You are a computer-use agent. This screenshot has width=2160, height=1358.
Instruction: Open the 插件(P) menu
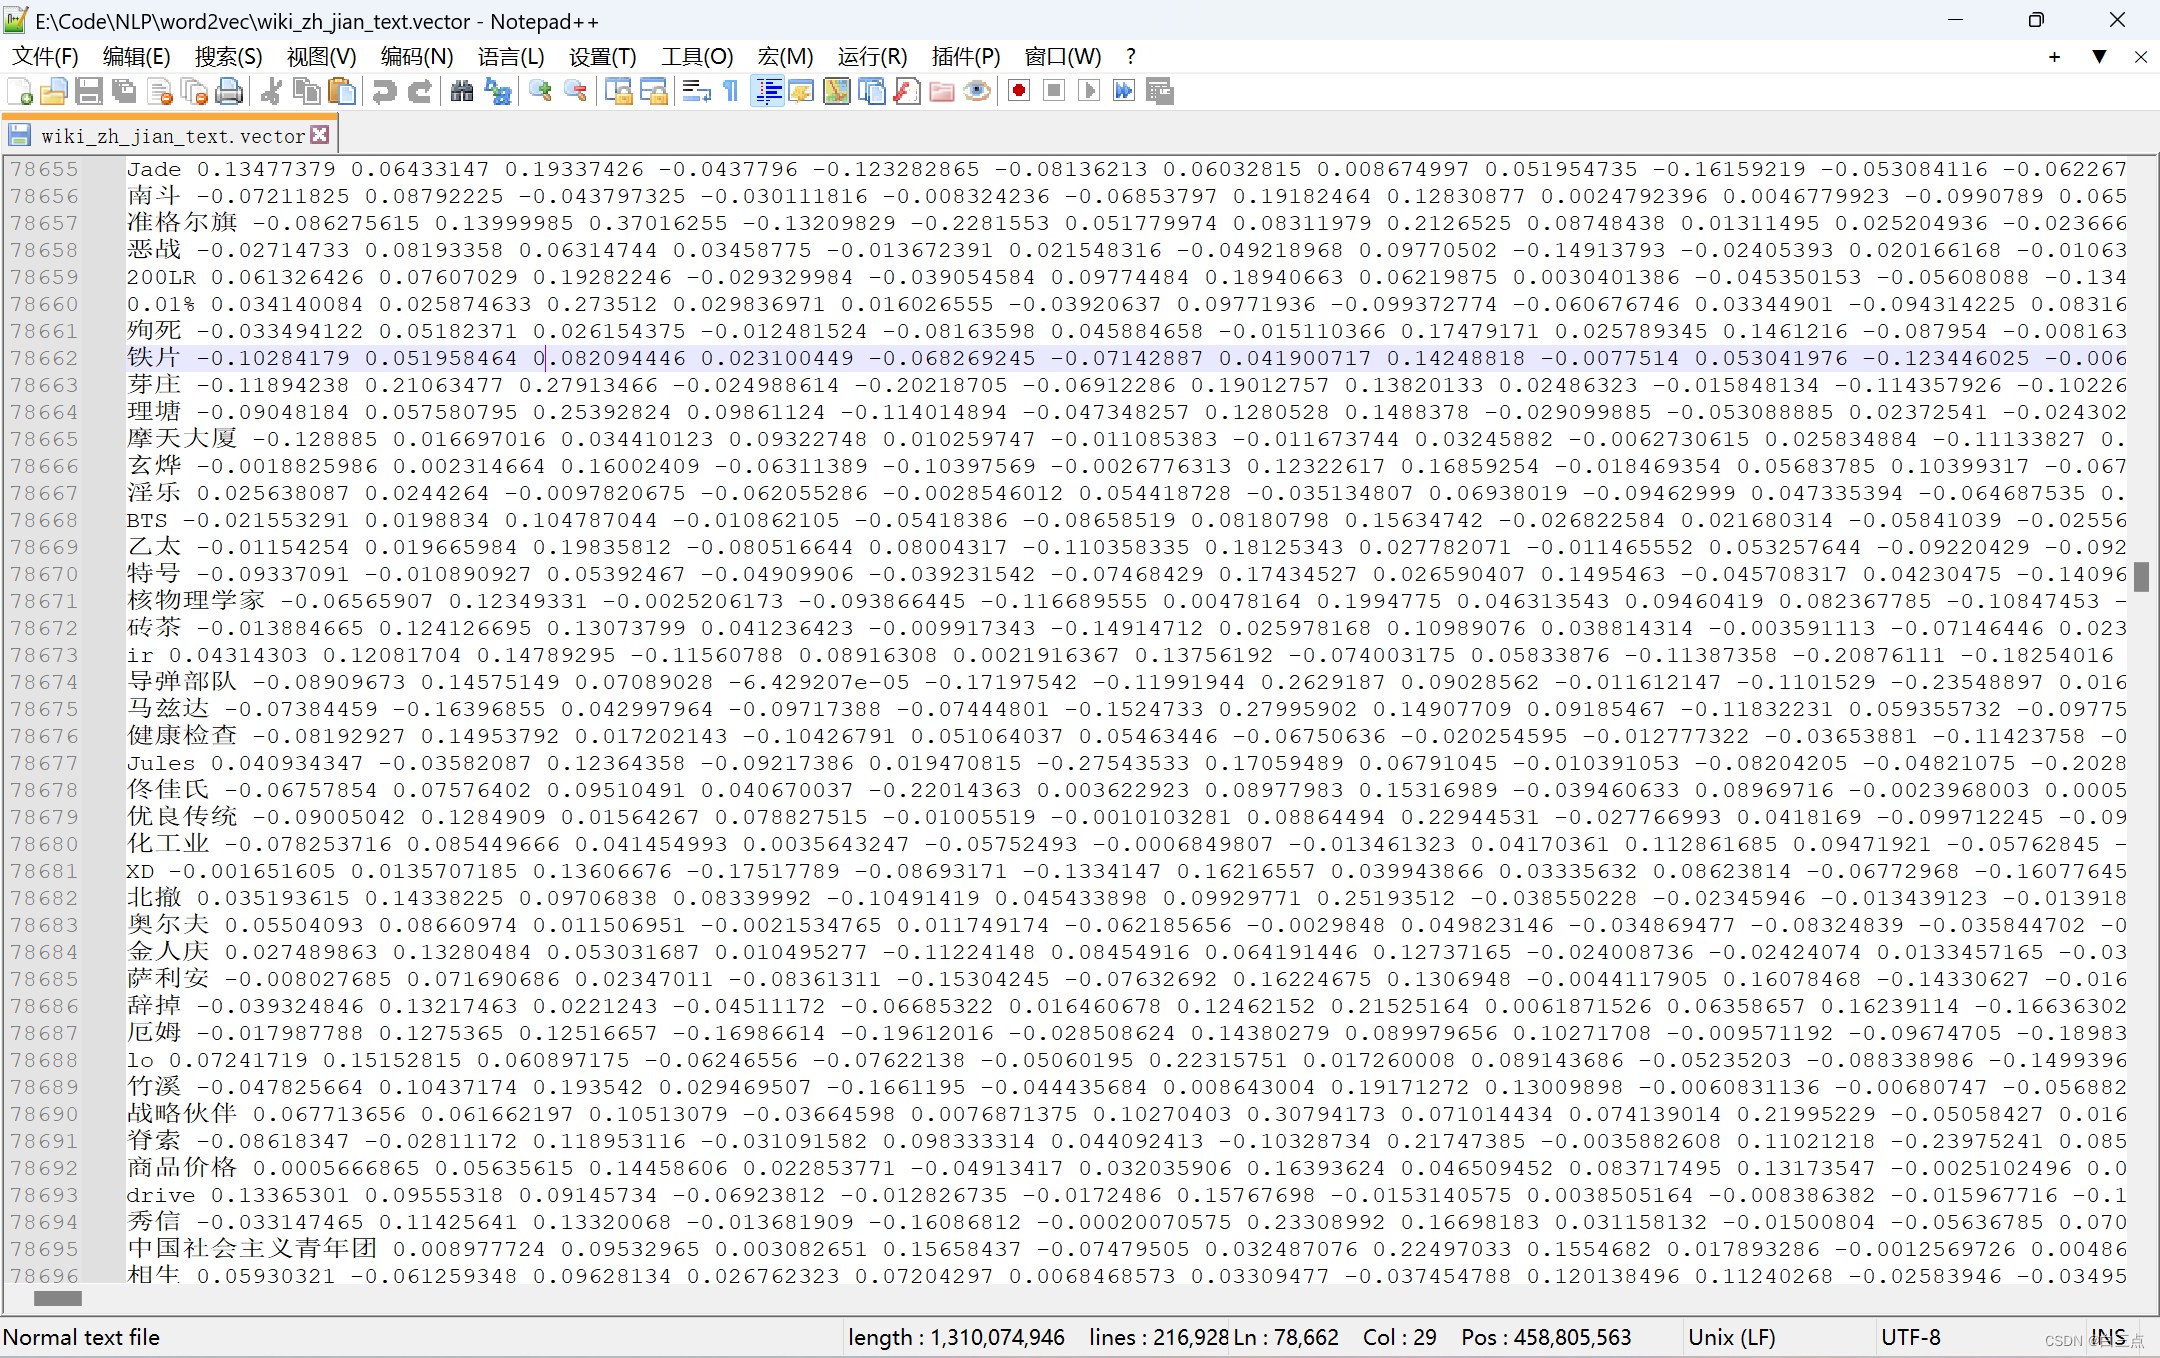coord(966,57)
